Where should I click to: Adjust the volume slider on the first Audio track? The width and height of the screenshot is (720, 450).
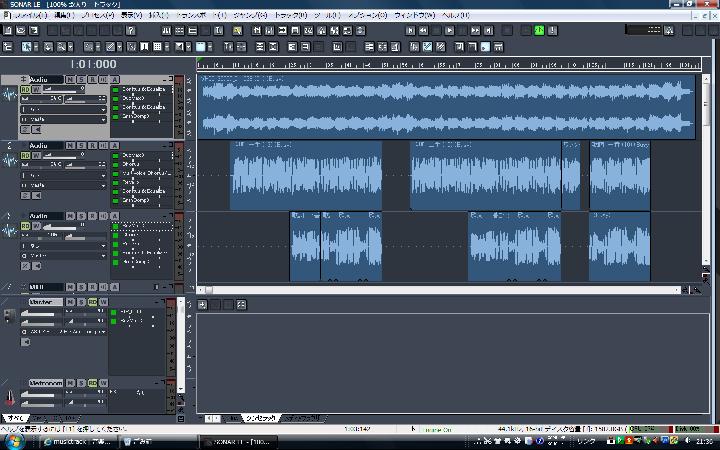64,89
